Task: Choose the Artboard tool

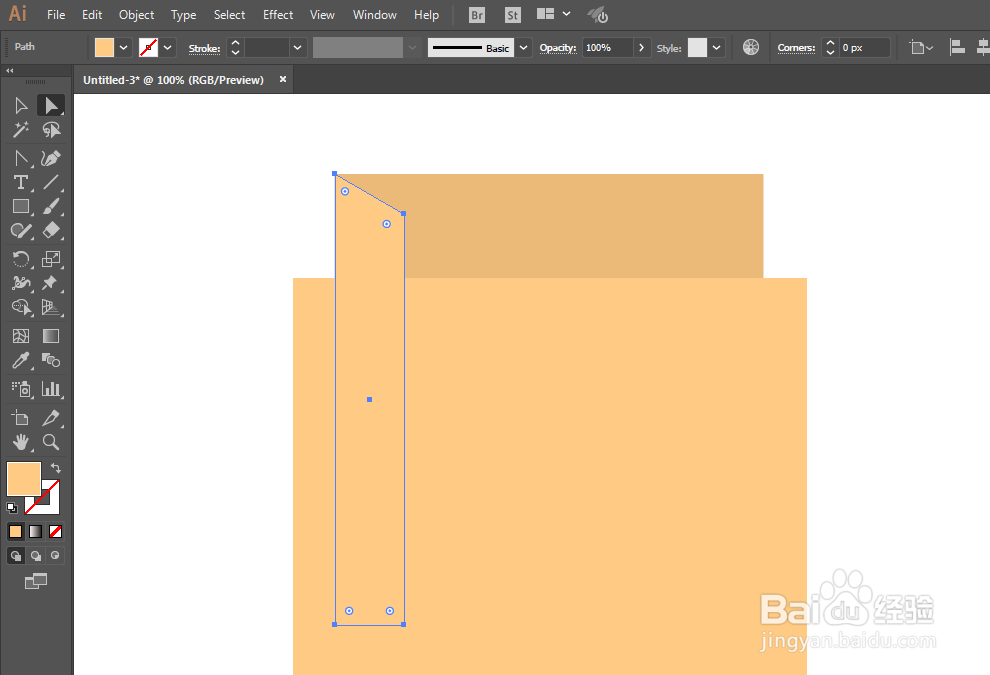Action: tap(21, 417)
